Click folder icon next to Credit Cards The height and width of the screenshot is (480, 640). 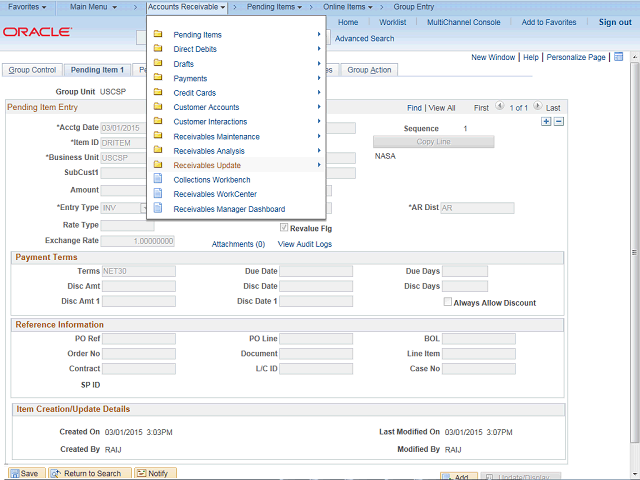point(158,93)
